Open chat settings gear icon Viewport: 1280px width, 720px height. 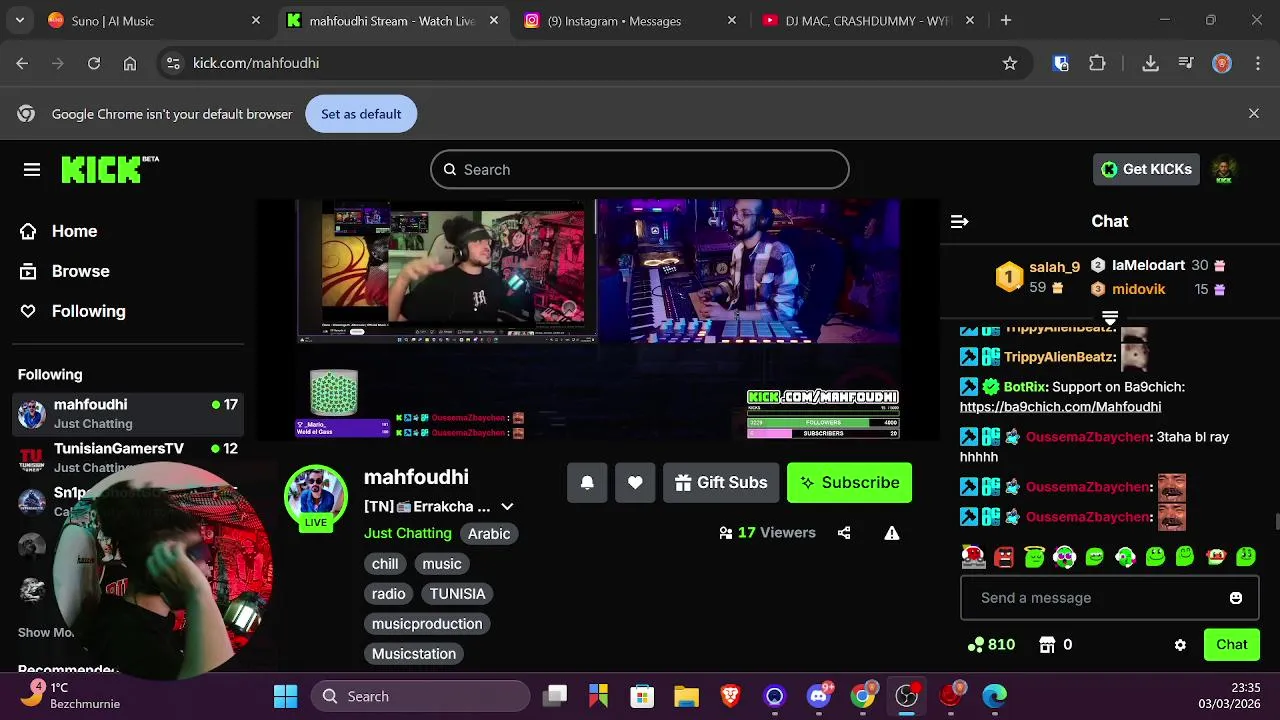point(1180,645)
